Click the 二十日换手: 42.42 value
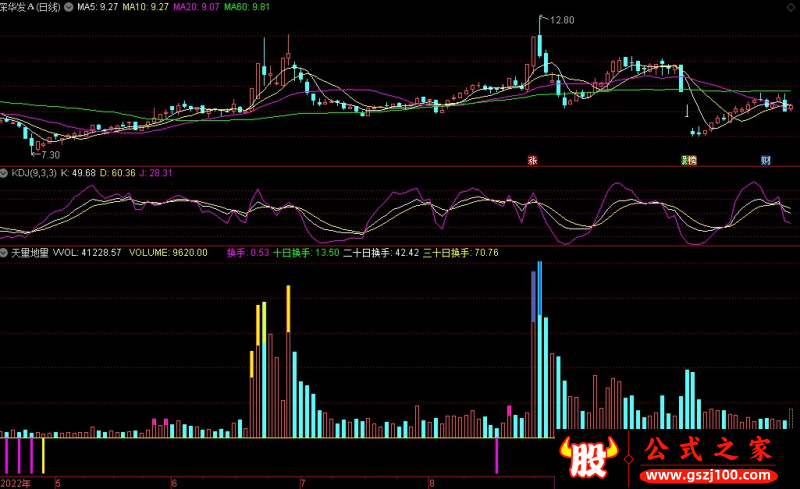The image size is (800, 489). pyautogui.click(x=381, y=253)
